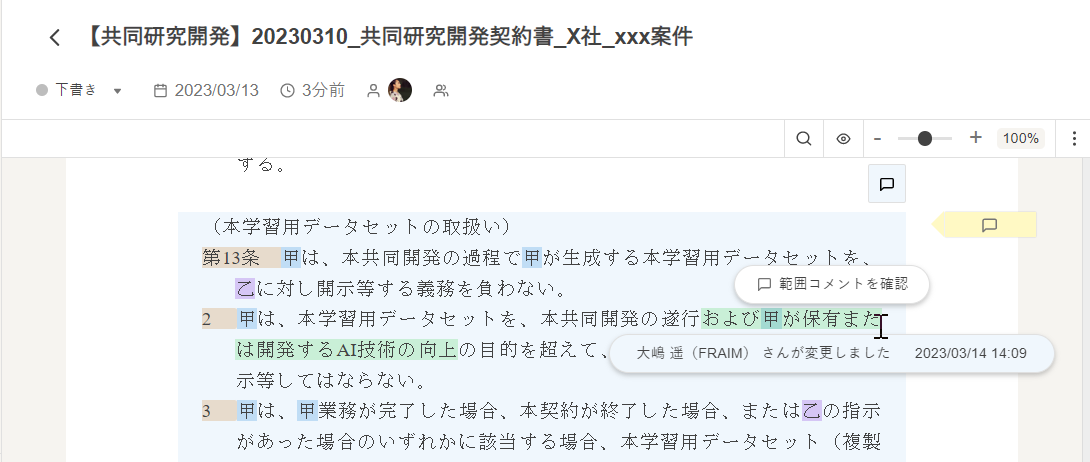Adjust the zoom slider handle
The height and width of the screenshot is (462, 1090).
pyautogui.click(x=925, y=138)
